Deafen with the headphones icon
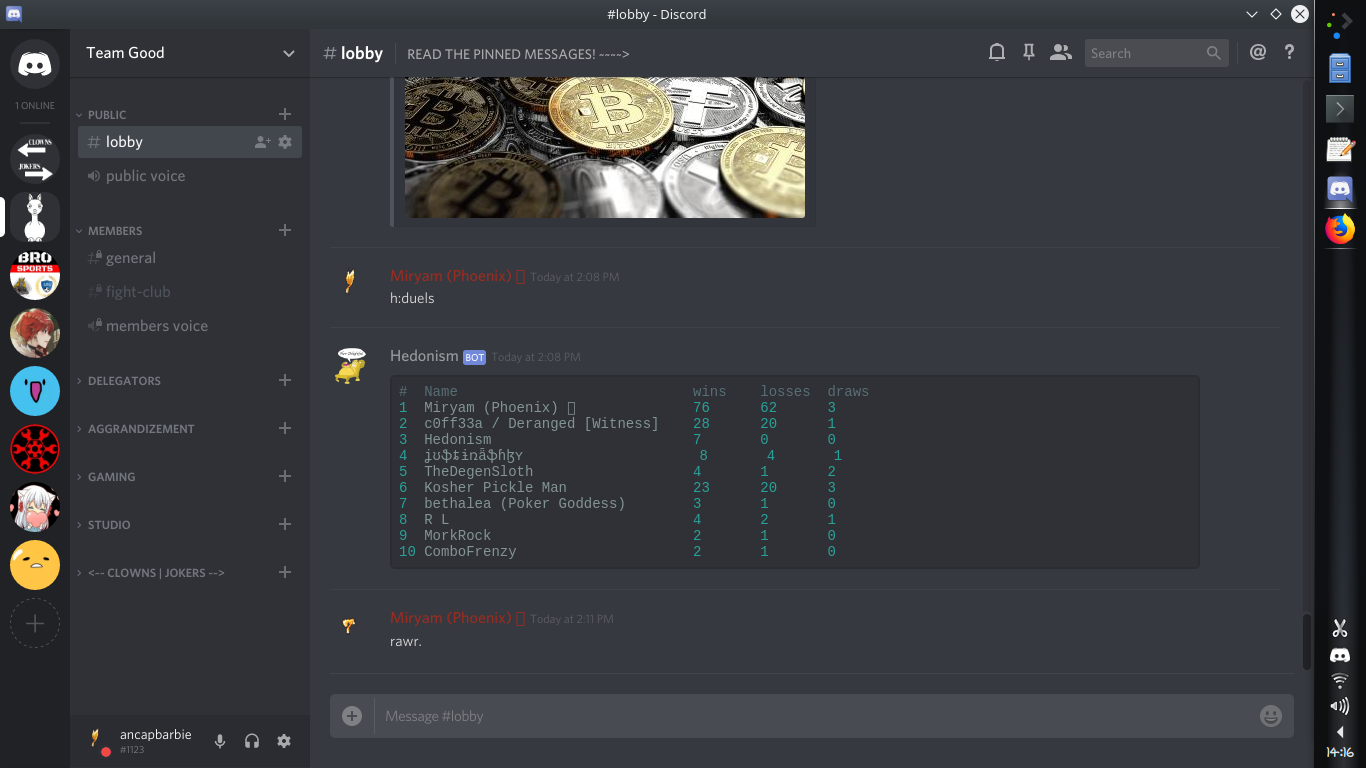Screen dimensions: 1366x768 click(252, 741)
